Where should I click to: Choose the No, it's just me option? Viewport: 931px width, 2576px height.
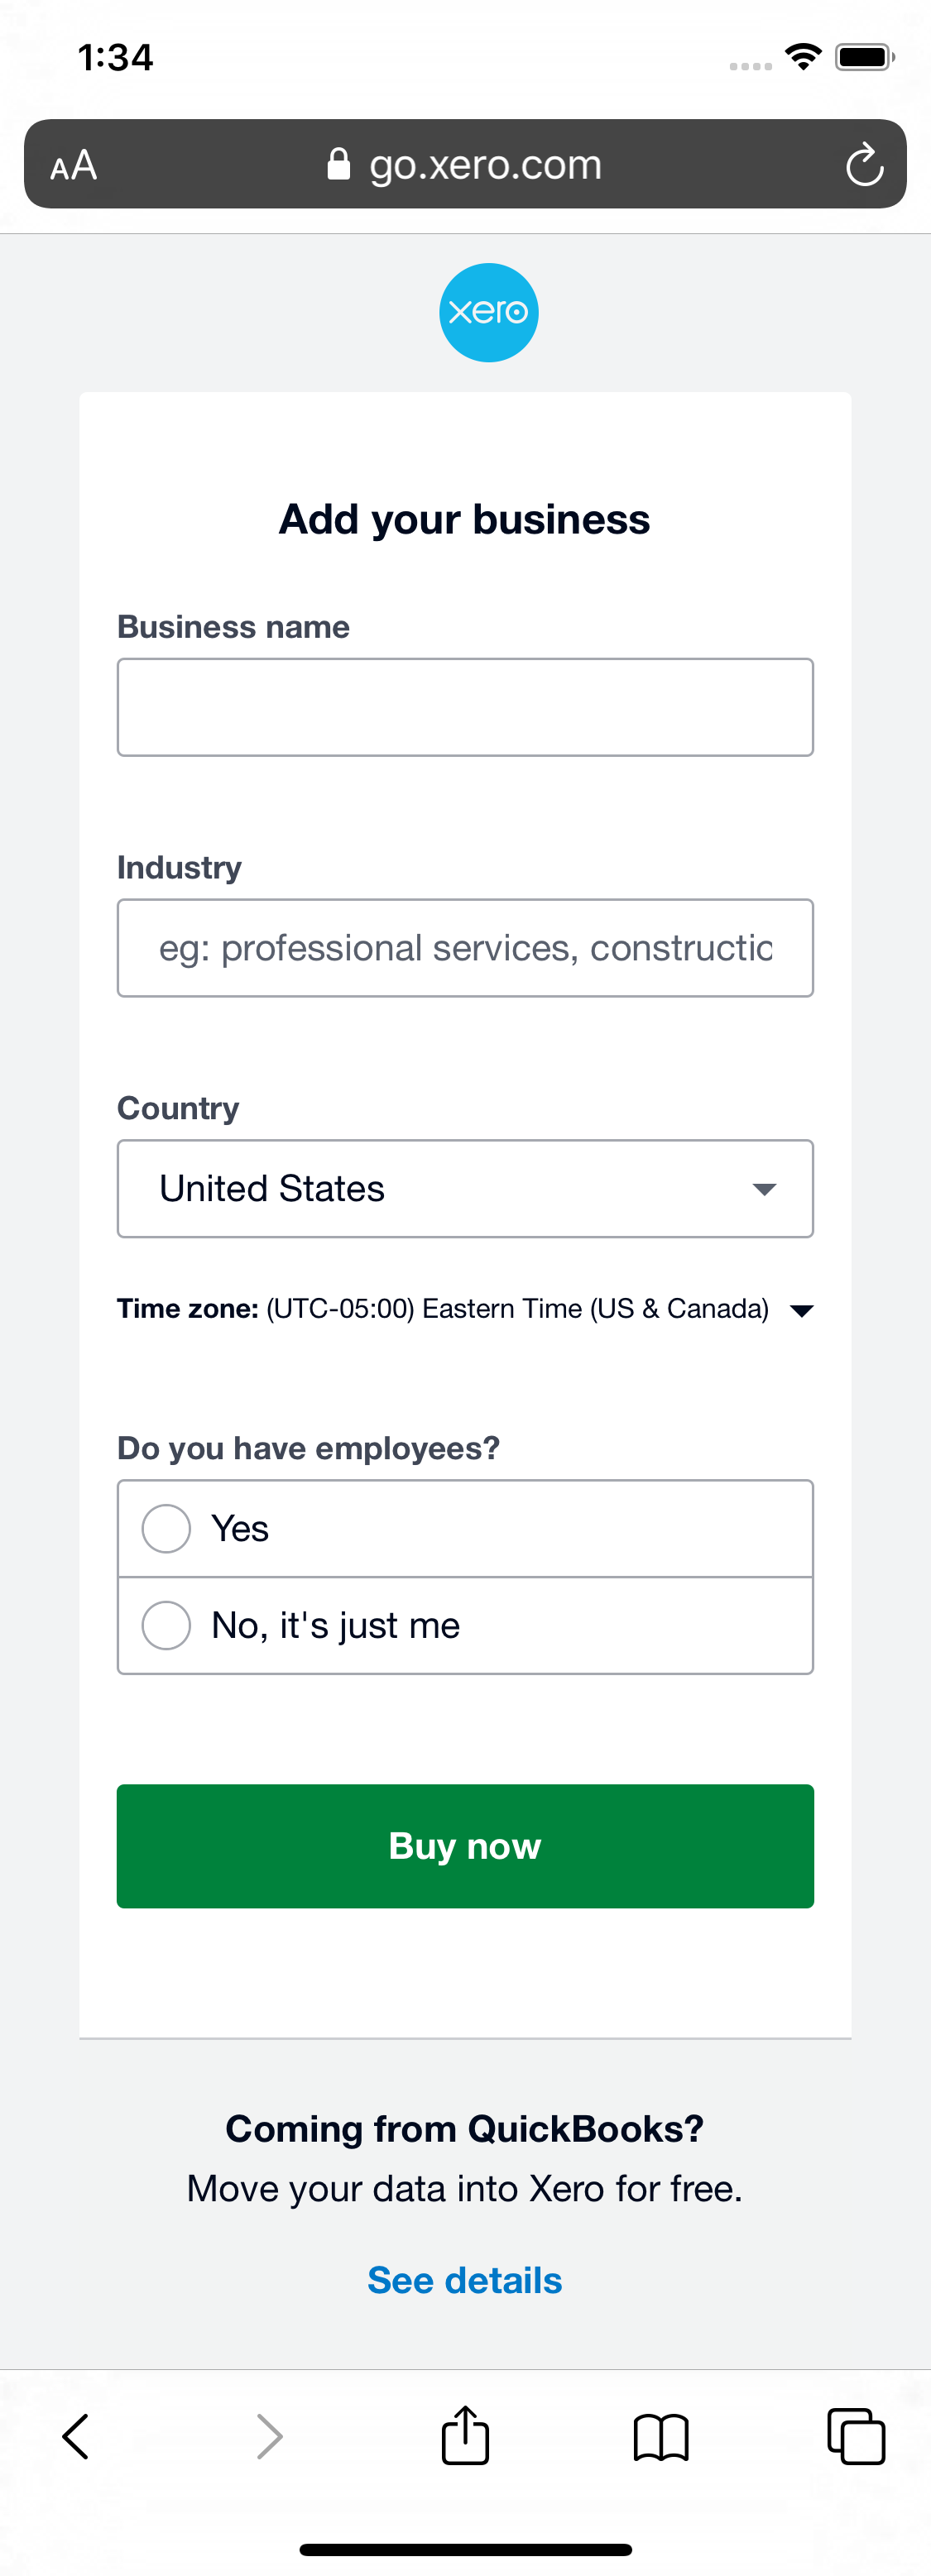click(x=166, y=1625)
